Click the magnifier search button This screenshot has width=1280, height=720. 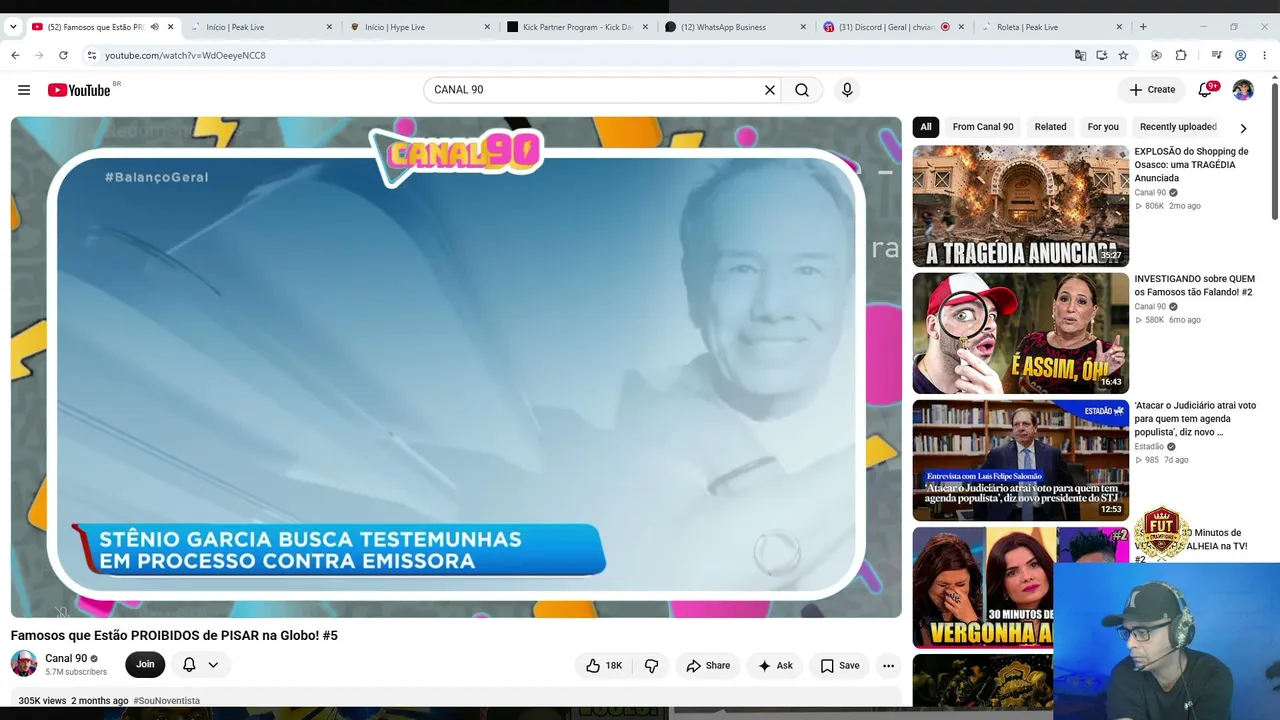[802, 90]
